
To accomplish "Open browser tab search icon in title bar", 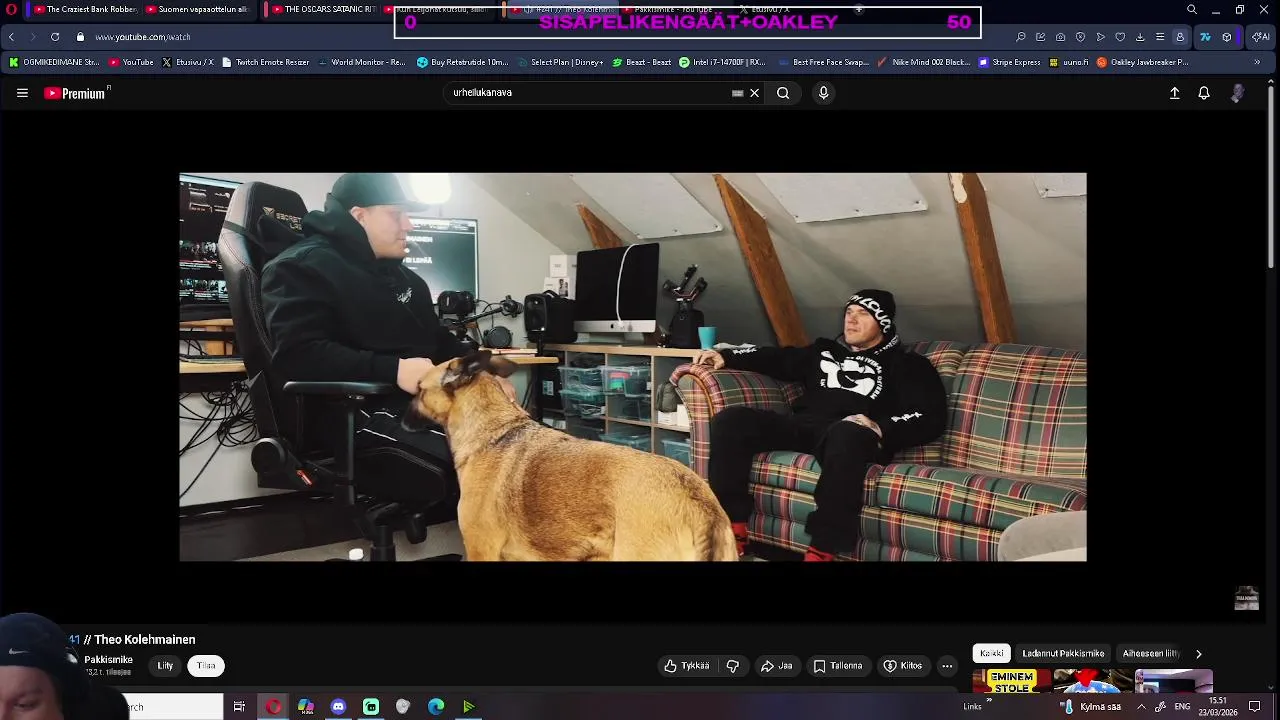I will [x=1191, y=9].
